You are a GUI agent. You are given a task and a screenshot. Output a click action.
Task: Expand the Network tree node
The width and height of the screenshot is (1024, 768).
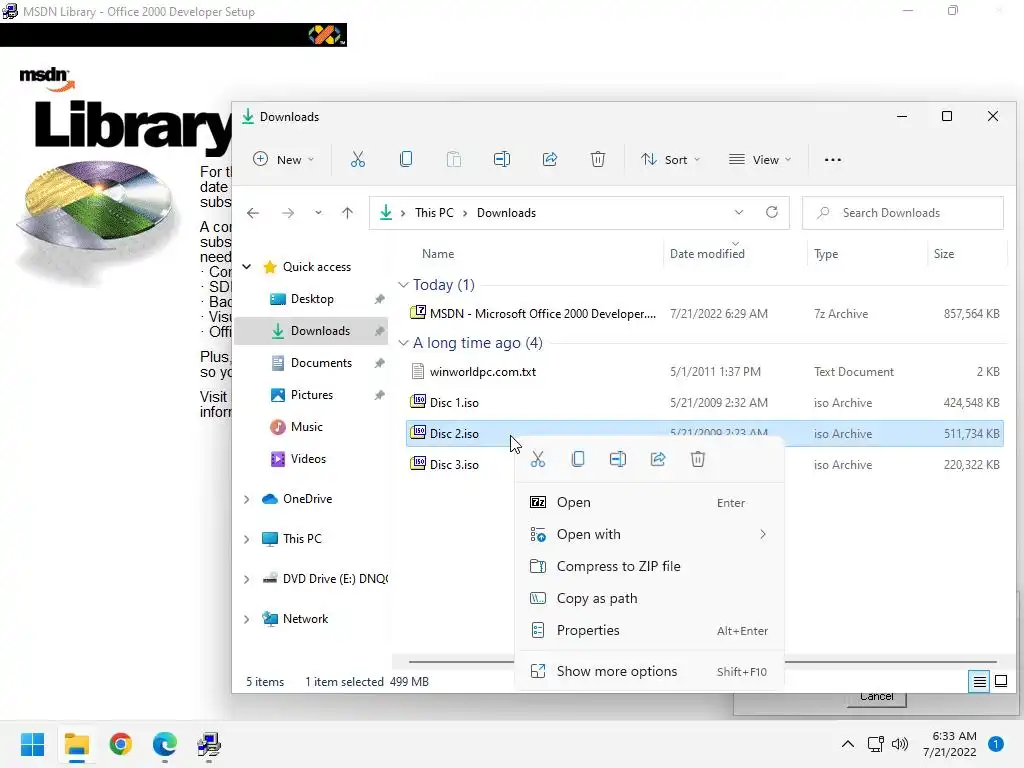pos(247,619)
